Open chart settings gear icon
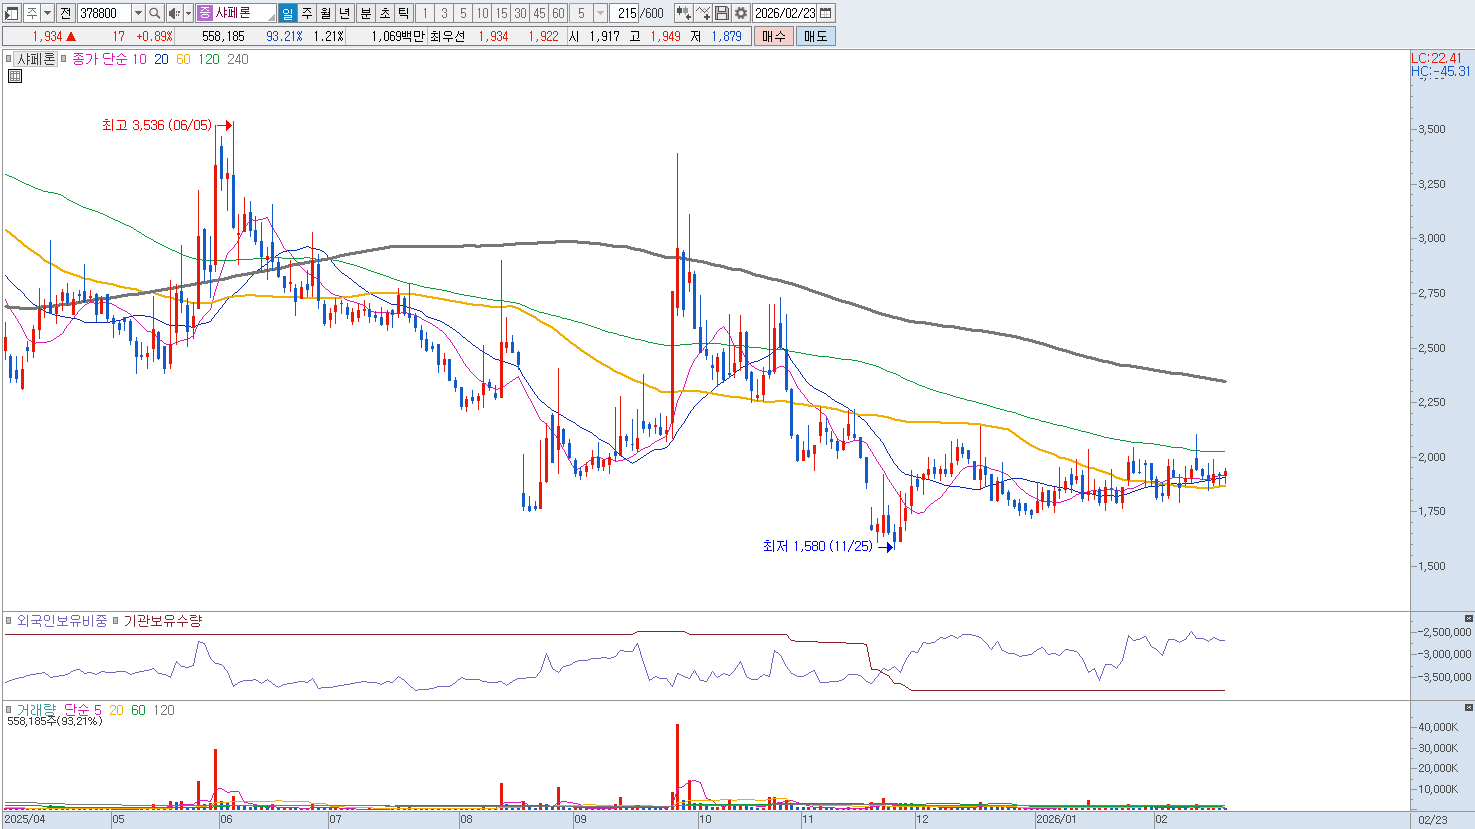 [x=741, y=13]
